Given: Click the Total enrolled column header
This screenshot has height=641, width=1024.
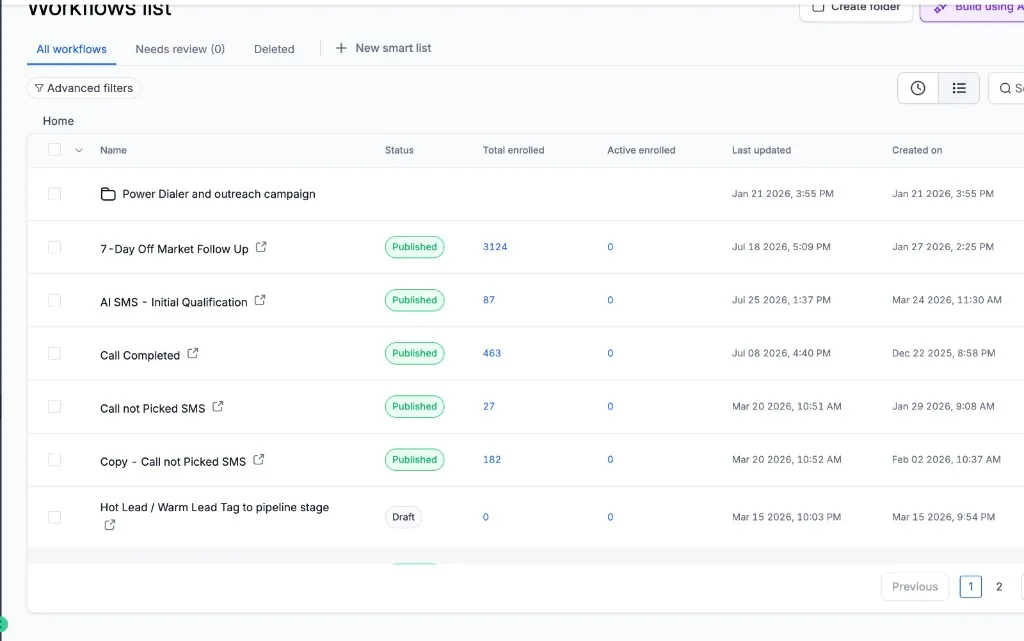Looking at the screenshot, I should point(513,150).
